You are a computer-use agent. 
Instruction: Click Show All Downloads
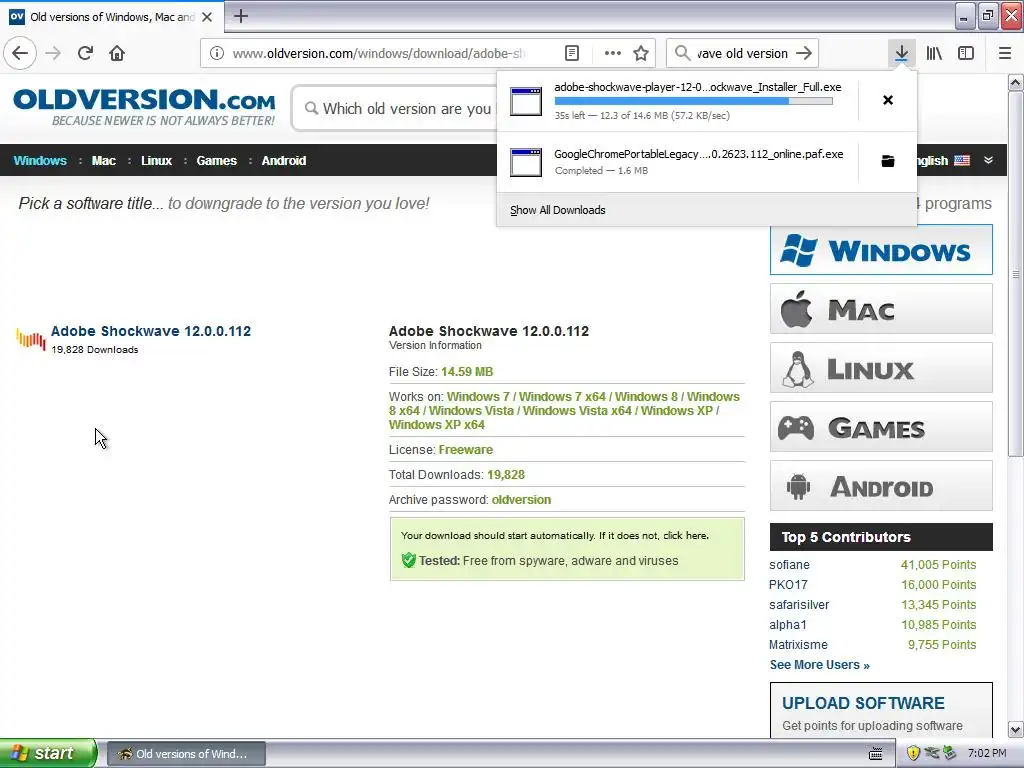point(558,210)
